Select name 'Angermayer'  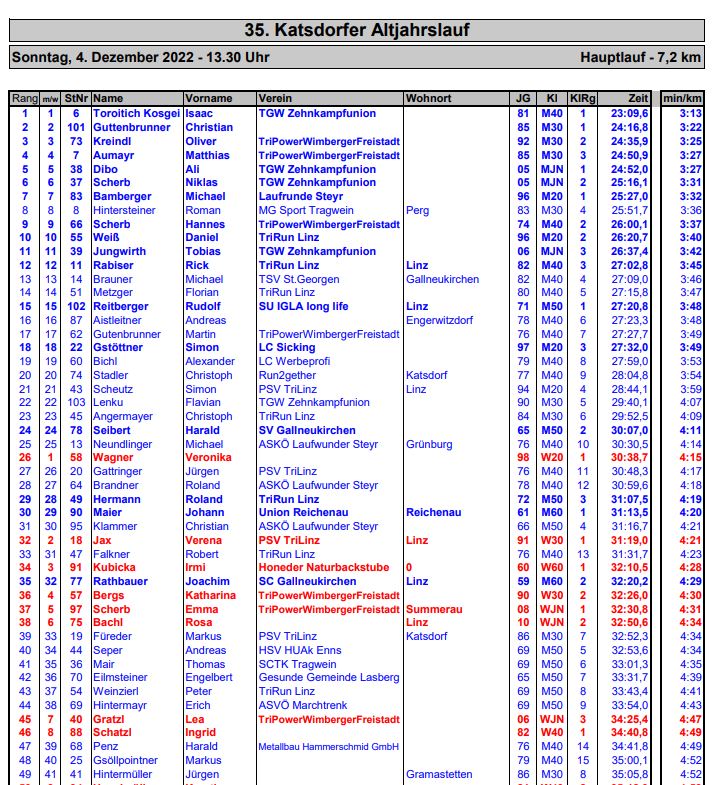pos(123,417)
